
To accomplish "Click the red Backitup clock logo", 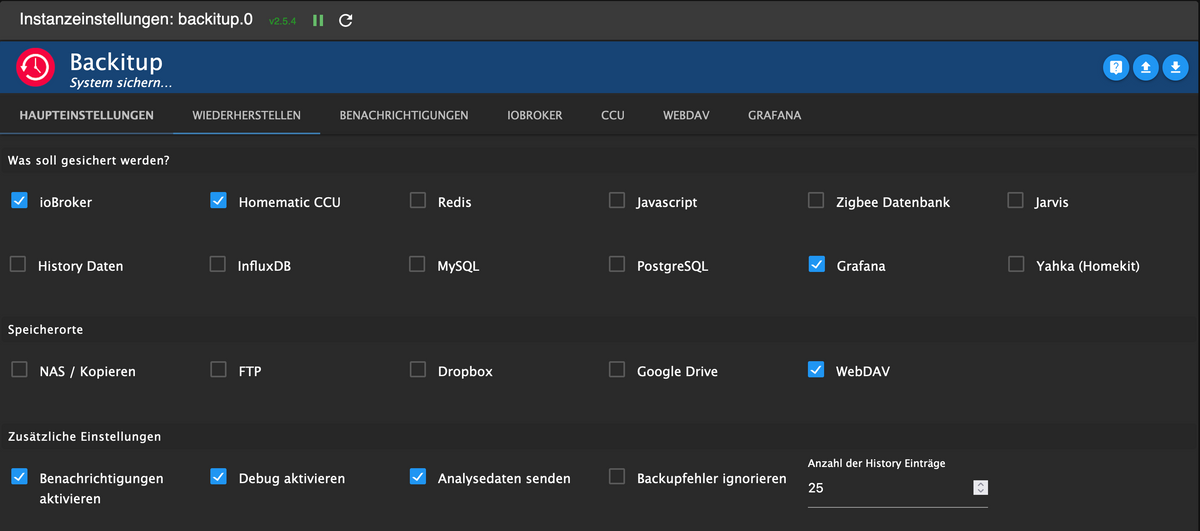I will coord(35,68).
